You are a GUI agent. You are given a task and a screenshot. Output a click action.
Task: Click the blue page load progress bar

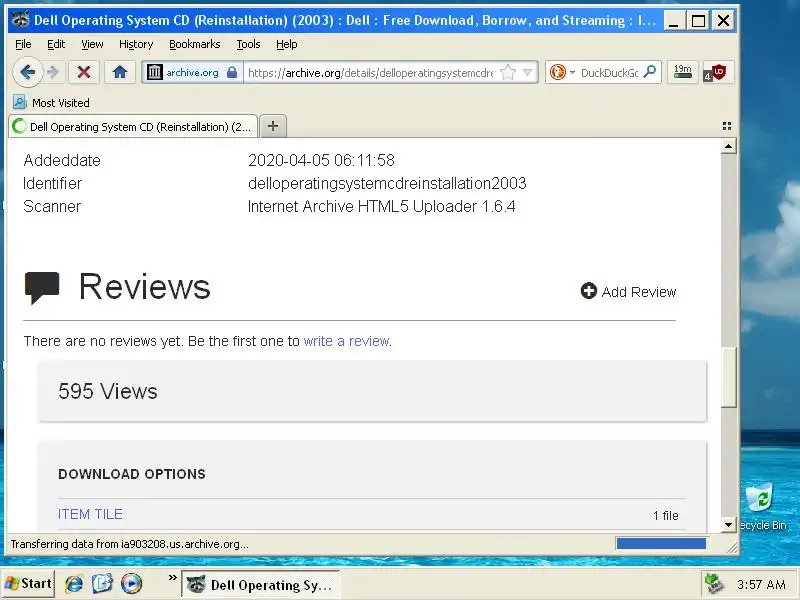661,543
